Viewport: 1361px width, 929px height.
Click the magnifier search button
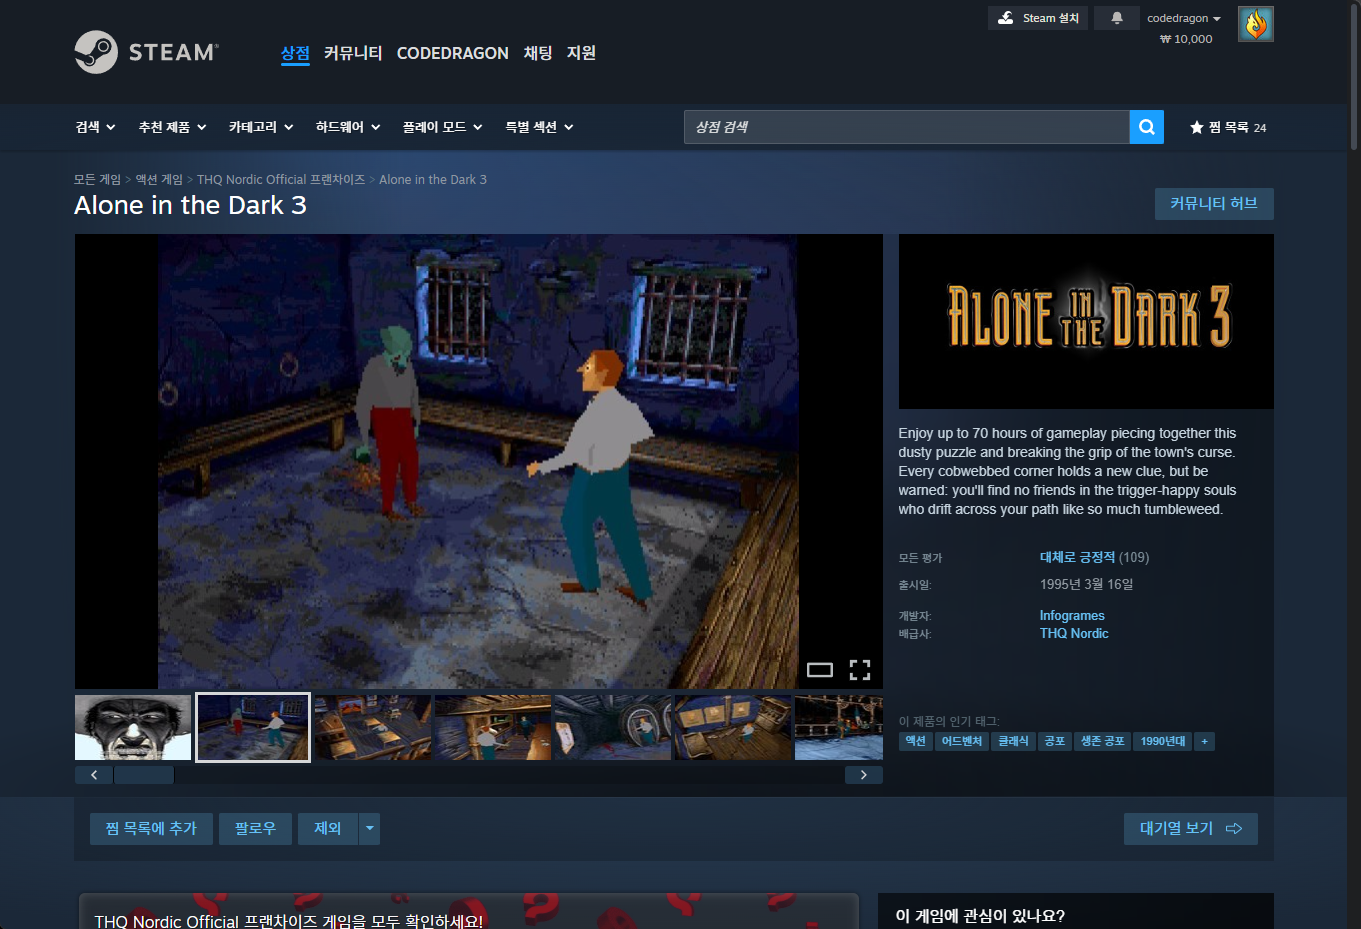click(1147, 127)
